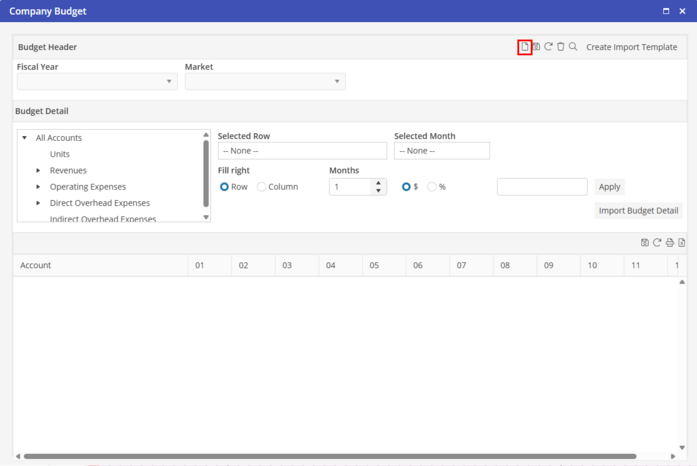The width and height of the screenshot is (697, 466).
Task: Click the Save icon in Budget Header
Action: tap(536, 47)
